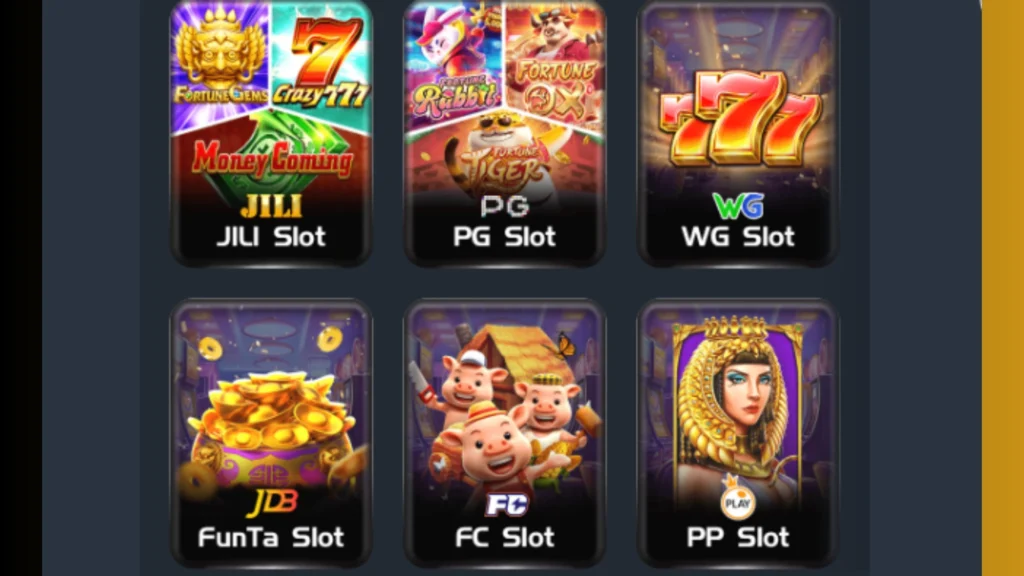Click the big red 777 symbol
1024x576 pixels.
pyautogui.click(x=739, y=116)
